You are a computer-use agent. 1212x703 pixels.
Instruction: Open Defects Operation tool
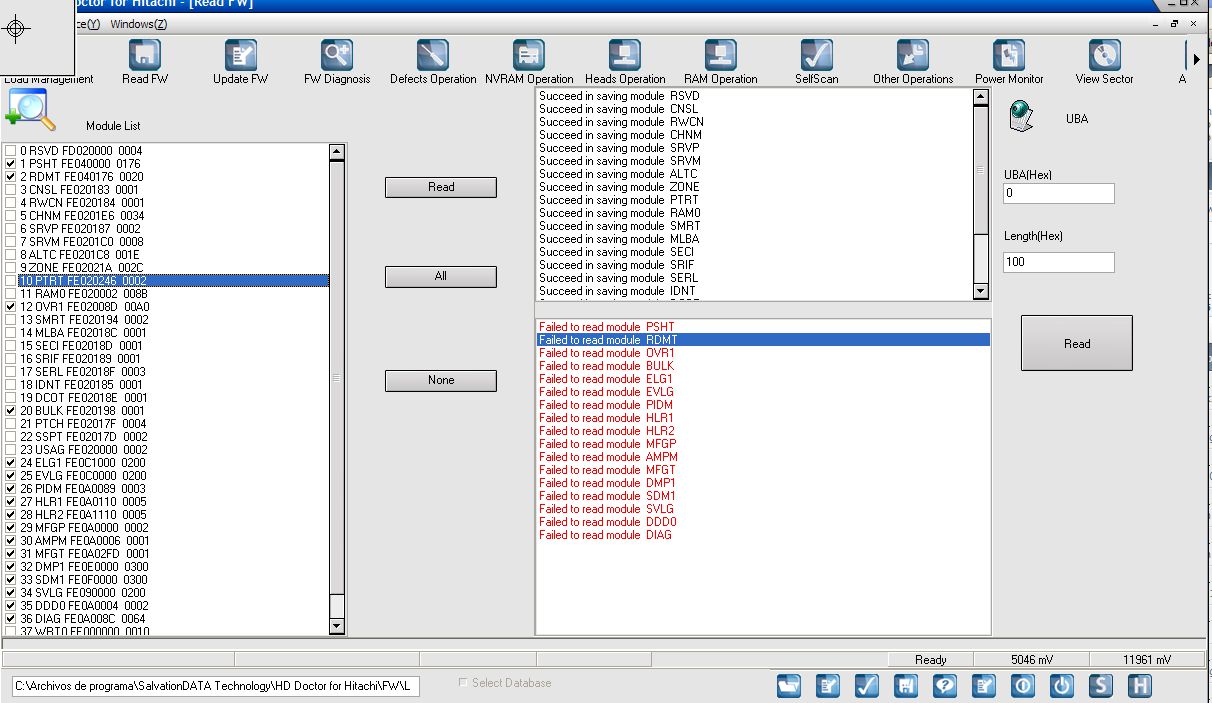tap(433, 62)
